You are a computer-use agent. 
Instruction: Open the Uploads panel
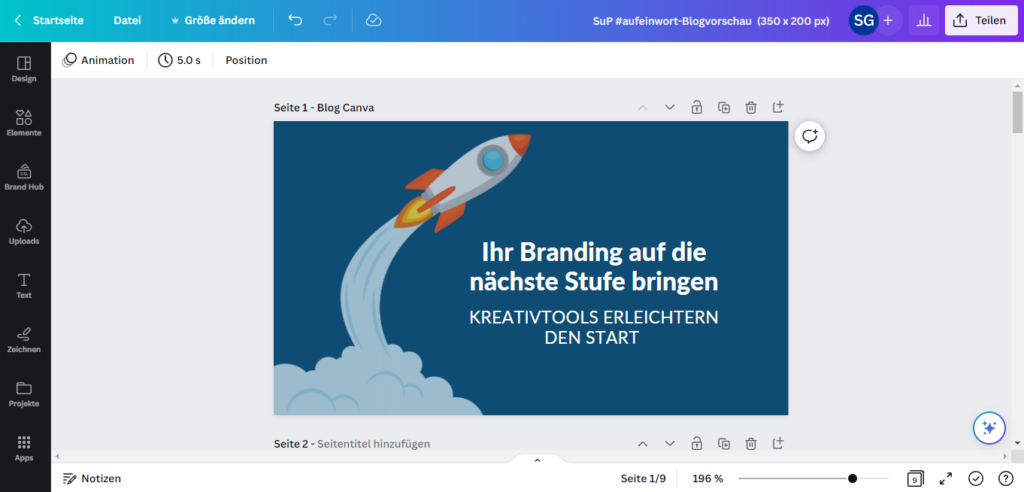pos(24,232)
